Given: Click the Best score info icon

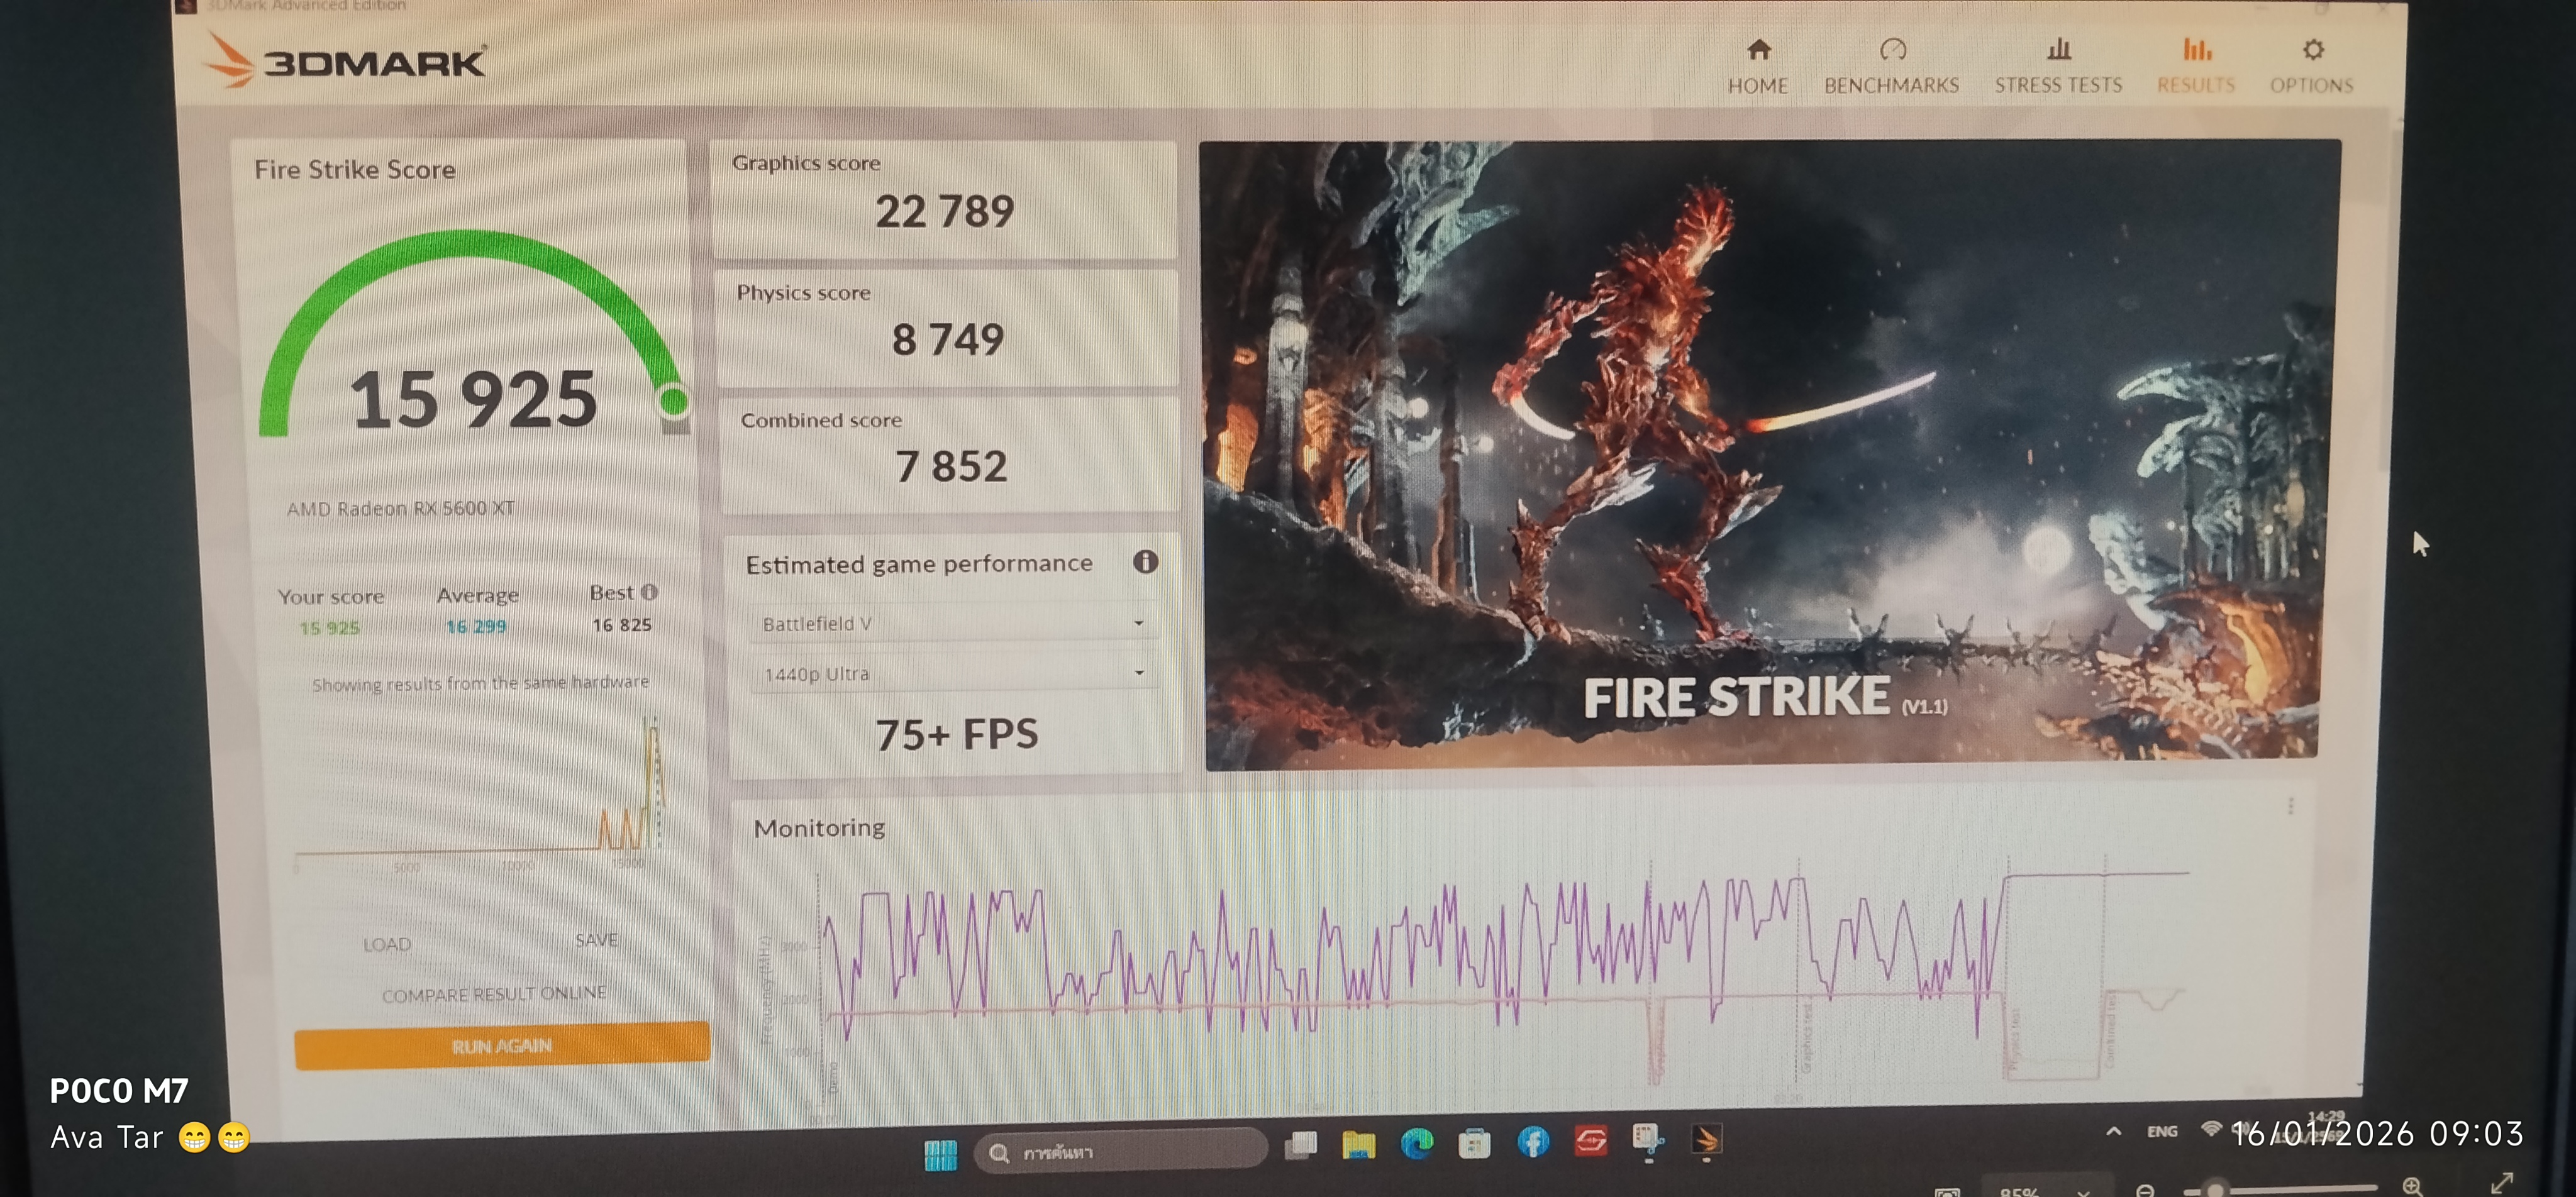Looking at the screenshot, I should (650, 592).
